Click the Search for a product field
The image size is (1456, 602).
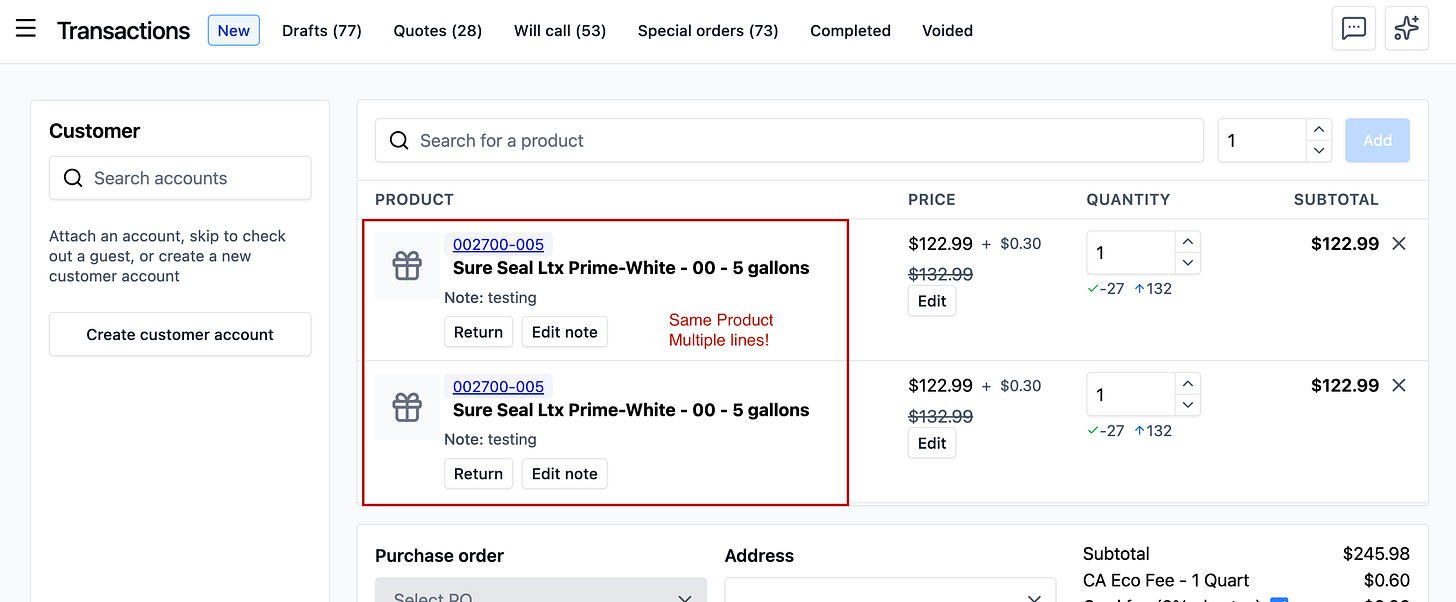pyautogui.click(x=790, y=141)
